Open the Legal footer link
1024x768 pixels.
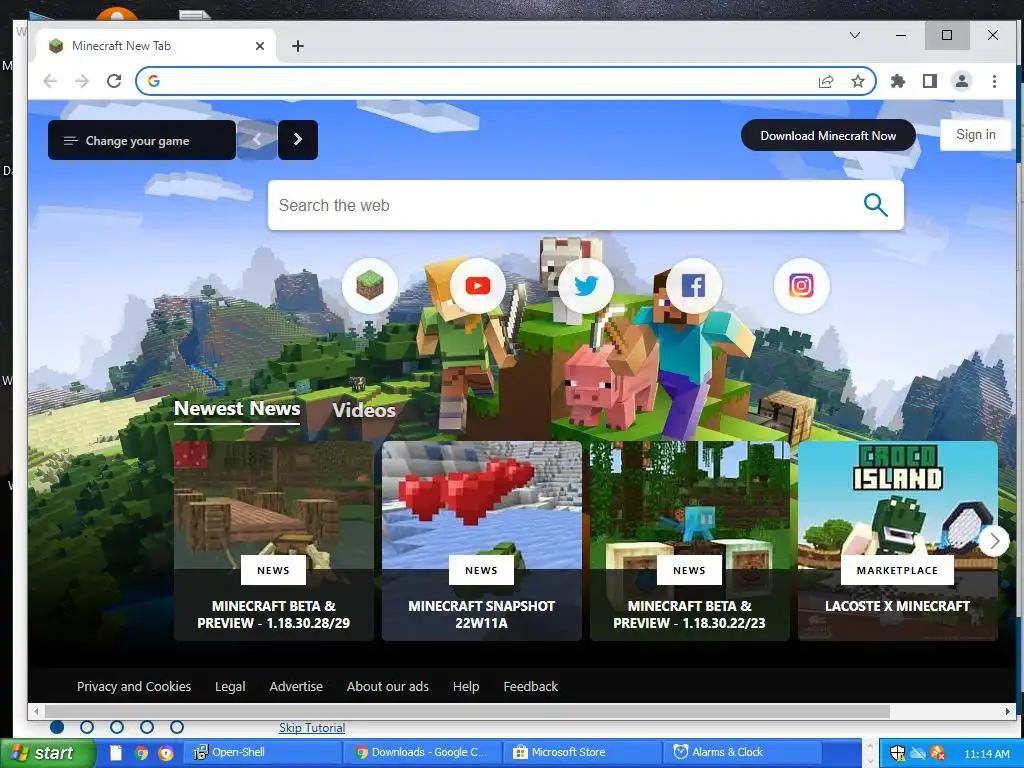tap(230, 686)
